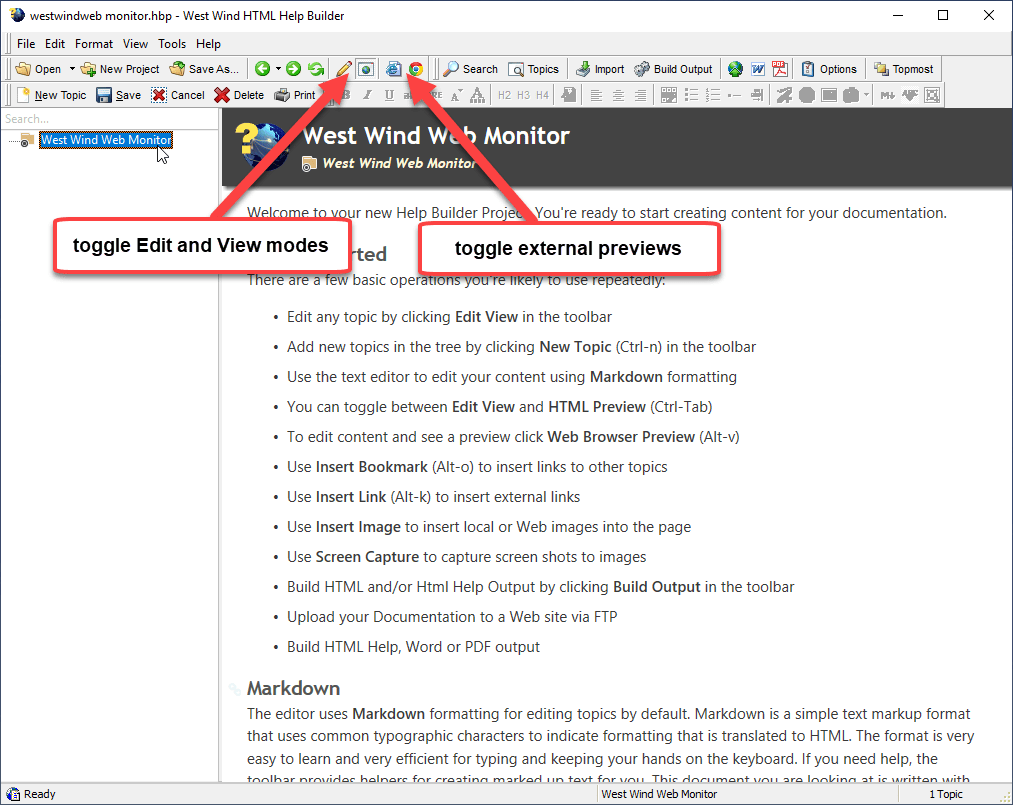Preview topic in Chrome browser
This screenshot has width=1013, height=805.
tap(415, 69)
